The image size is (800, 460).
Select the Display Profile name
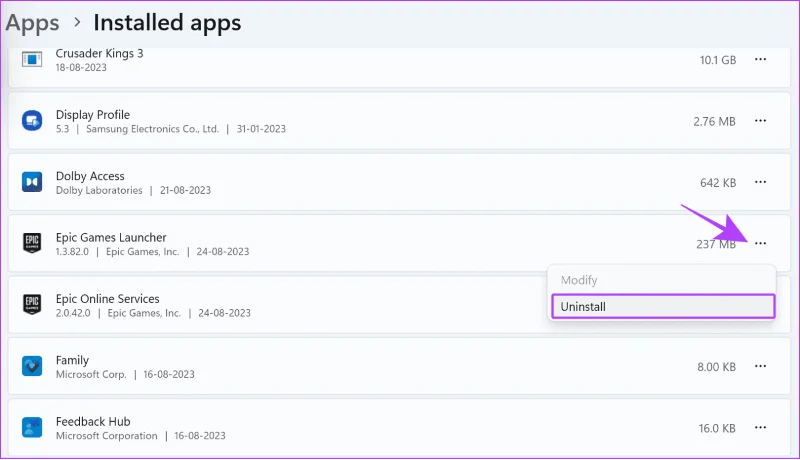93,115
